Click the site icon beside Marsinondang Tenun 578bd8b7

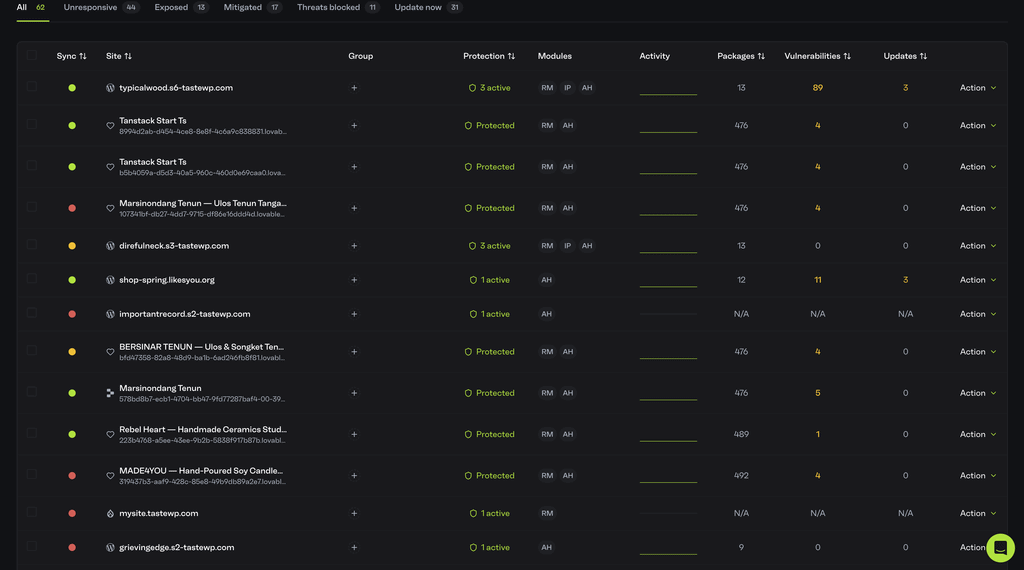click(110, 392)
